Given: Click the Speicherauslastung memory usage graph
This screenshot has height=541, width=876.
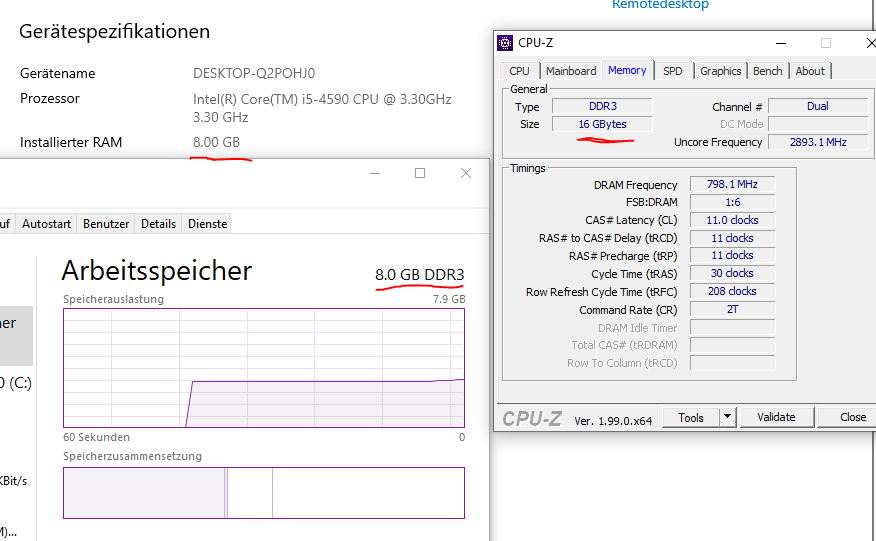Looking at the screenshot, I should [264, 368].
